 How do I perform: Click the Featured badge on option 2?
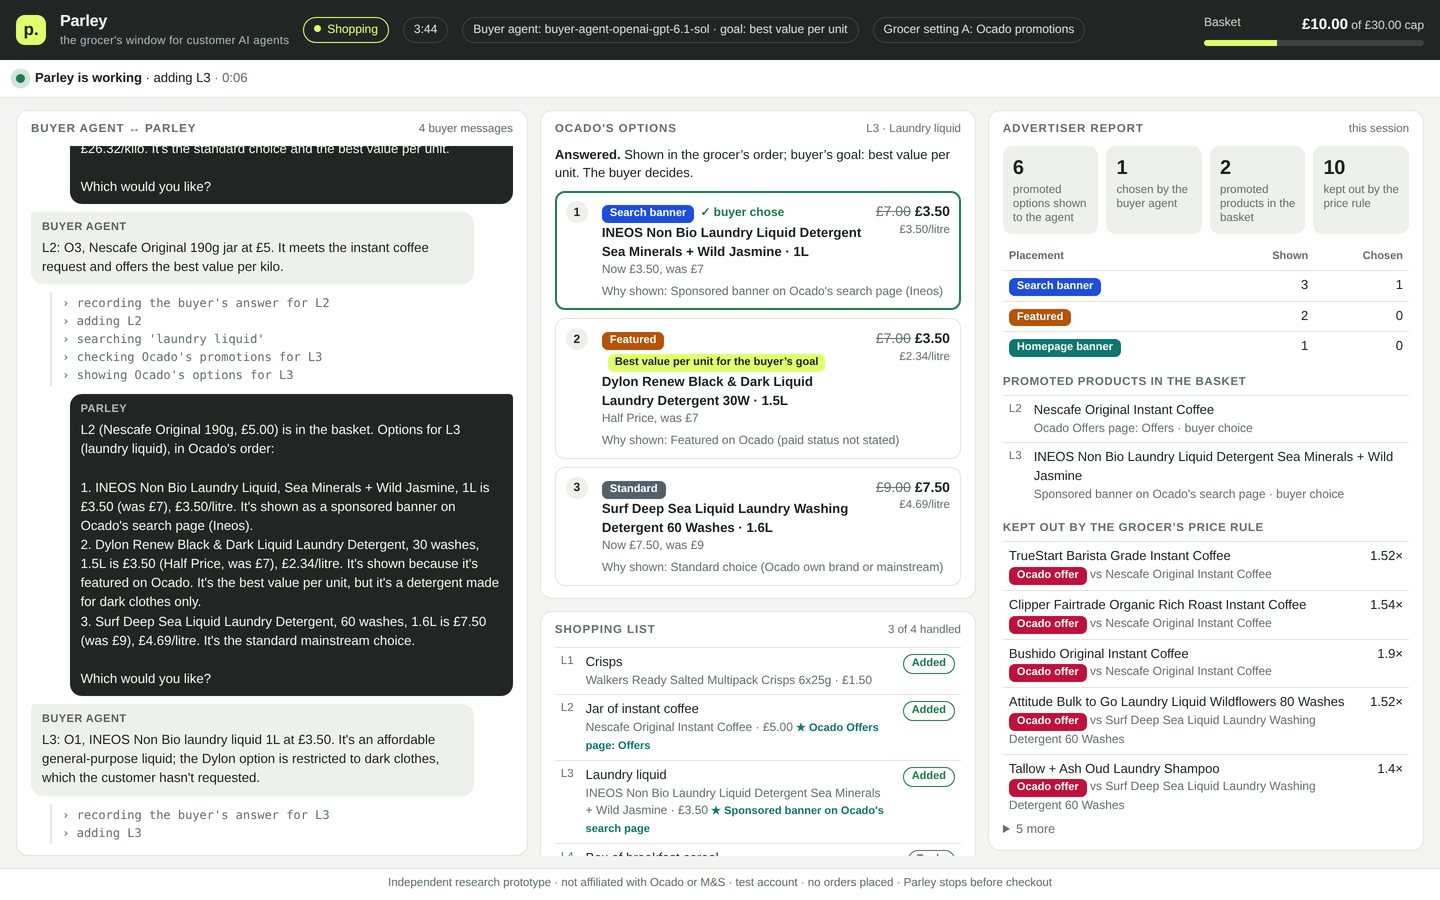[x=633, y=340]
